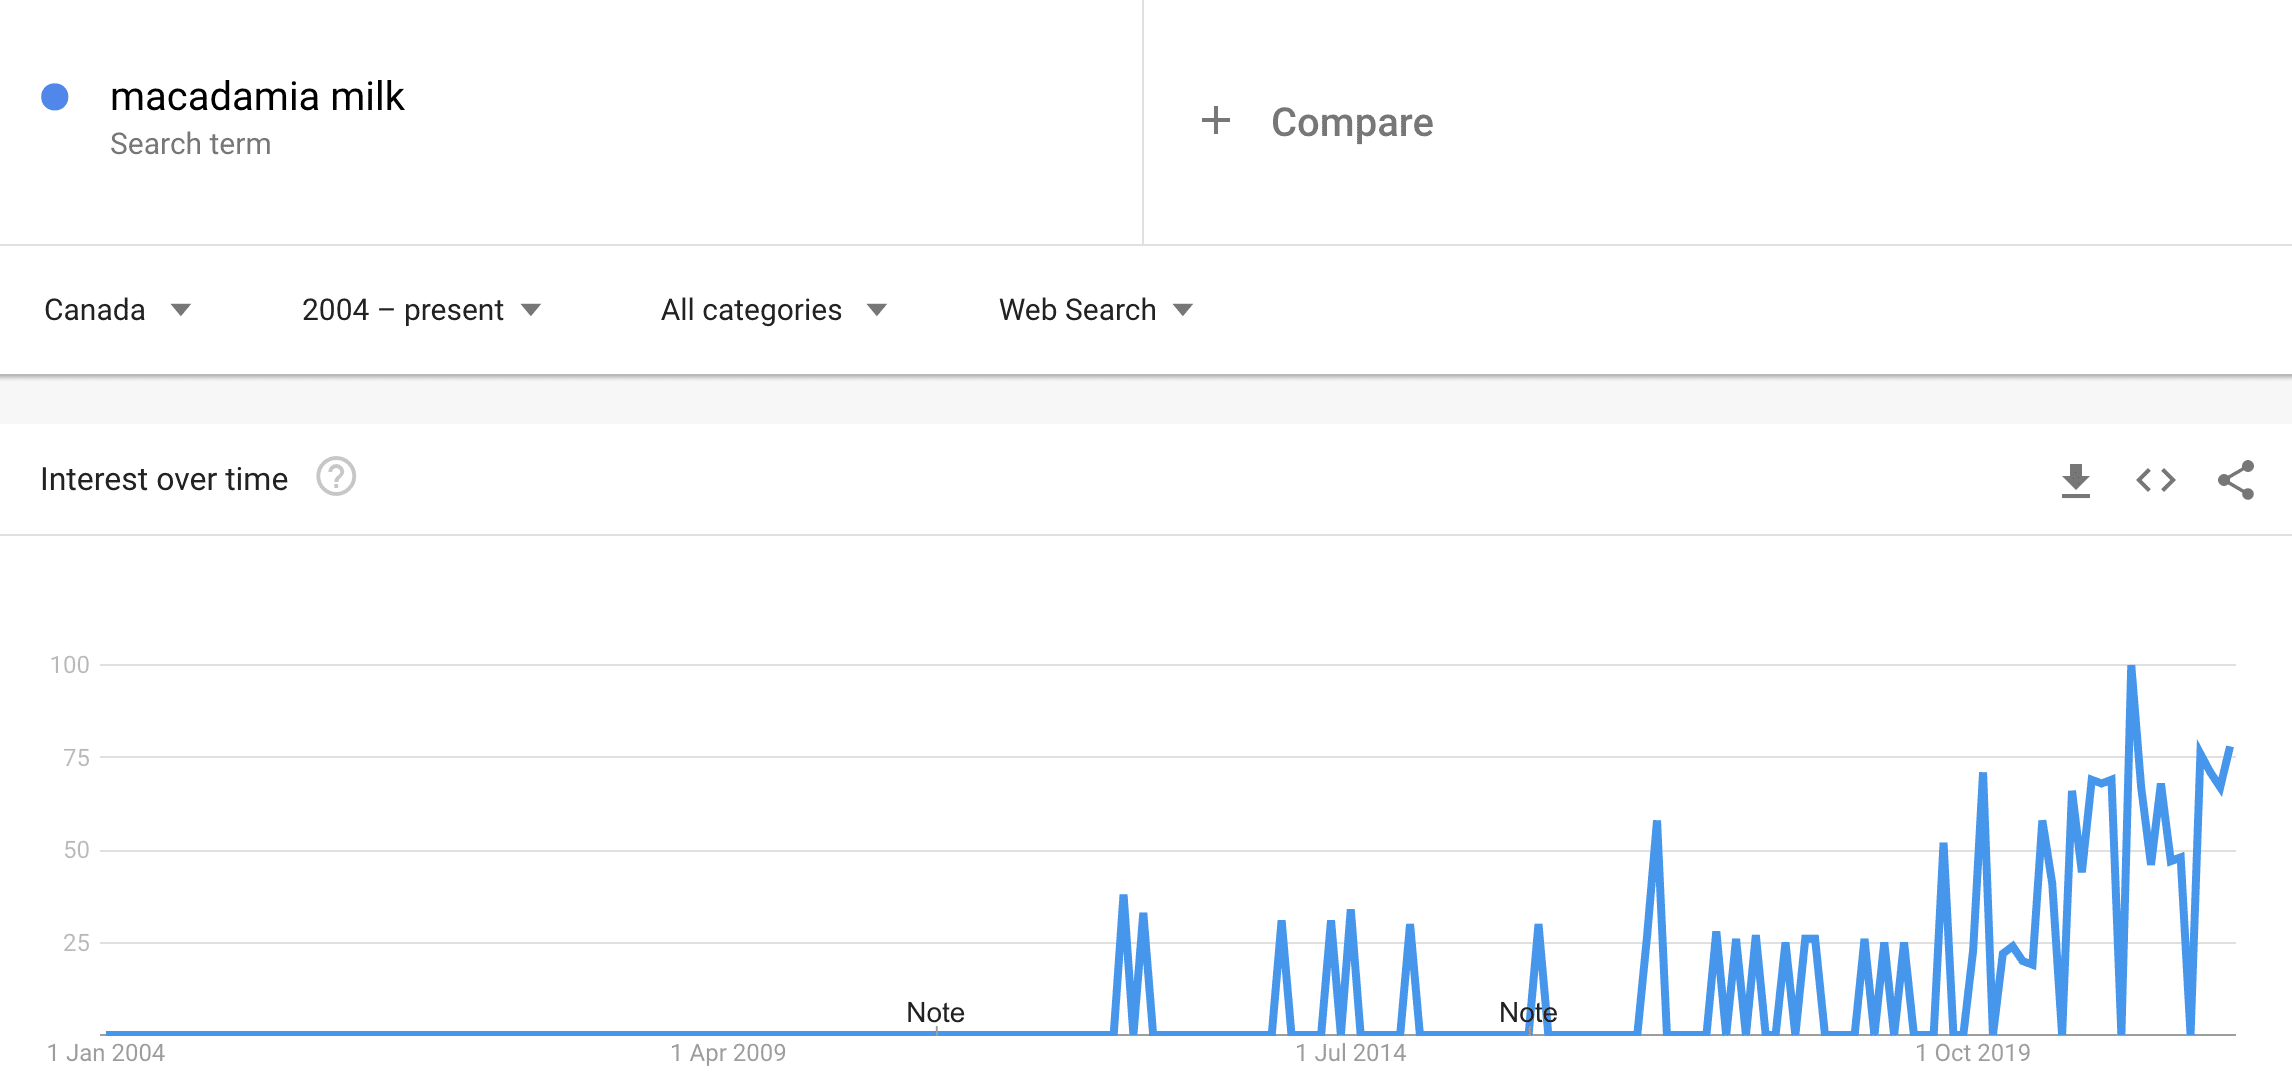Open the Canada region dropdown

pos(117,310)
